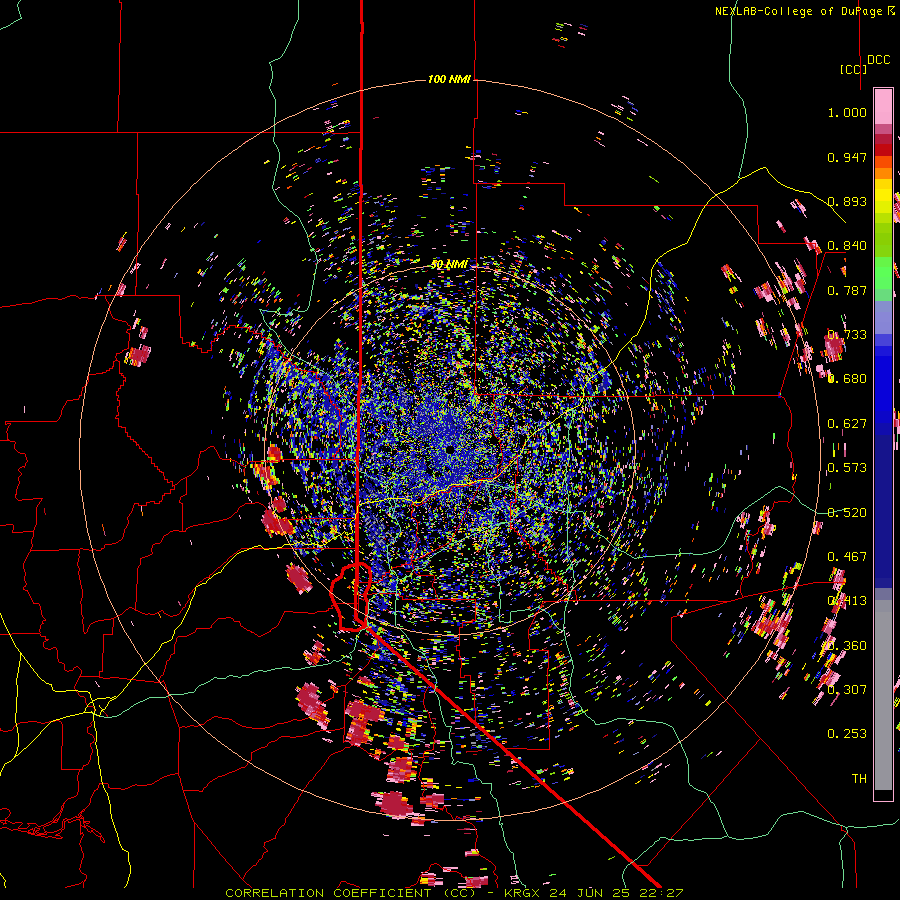This screenshot has width=900, height=900.
Task: Click the 1.000 color scale value
Action: [847, 112]
